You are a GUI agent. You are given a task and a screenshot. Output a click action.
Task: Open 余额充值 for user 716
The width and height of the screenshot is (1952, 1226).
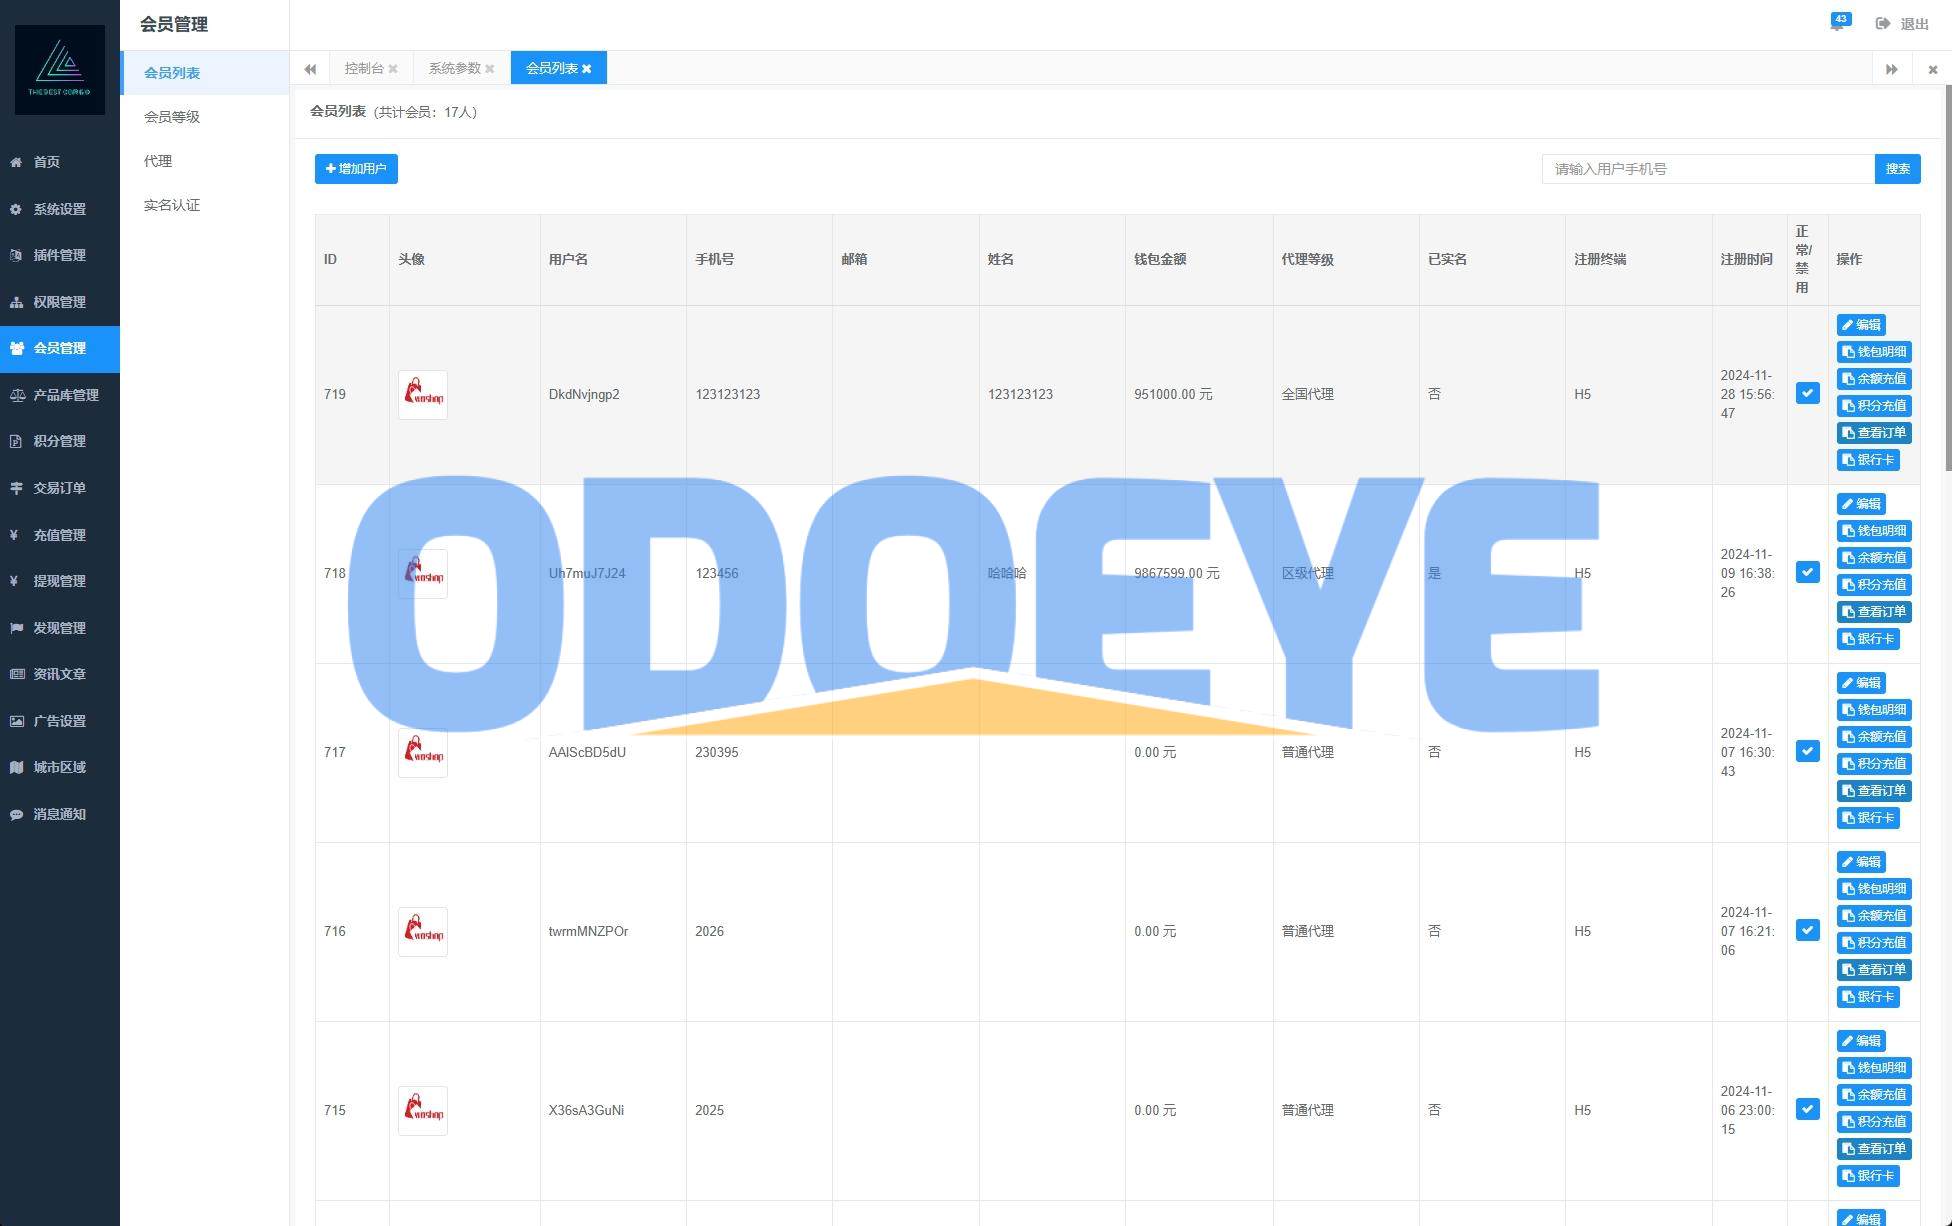pos(1874,916)
